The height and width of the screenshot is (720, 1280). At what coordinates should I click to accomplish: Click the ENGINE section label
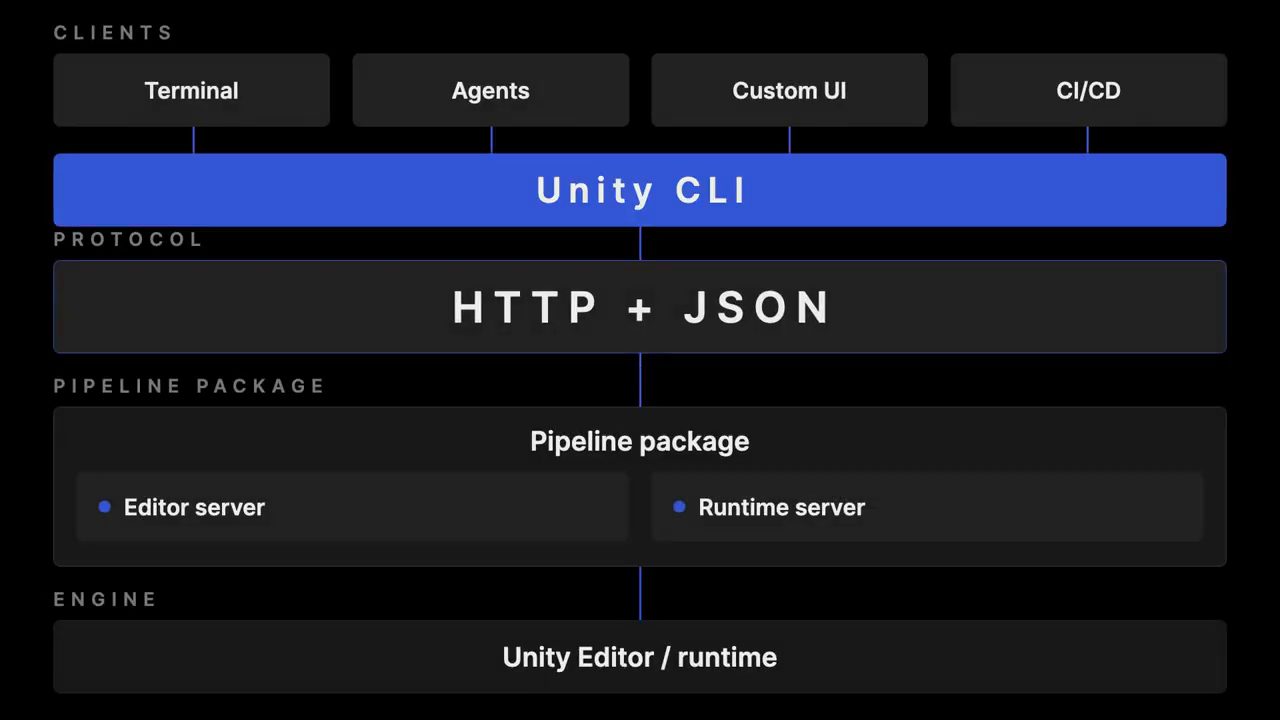coord(105,600)
